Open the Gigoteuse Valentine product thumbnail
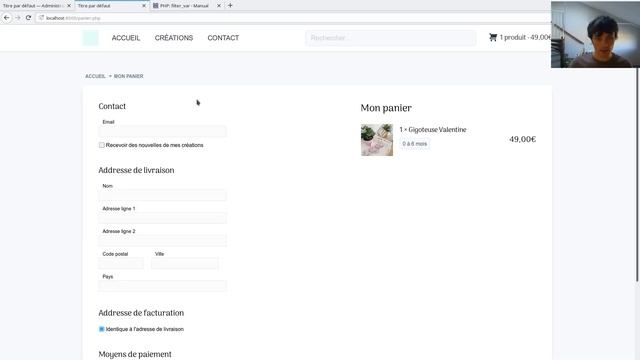 (377, 140)
